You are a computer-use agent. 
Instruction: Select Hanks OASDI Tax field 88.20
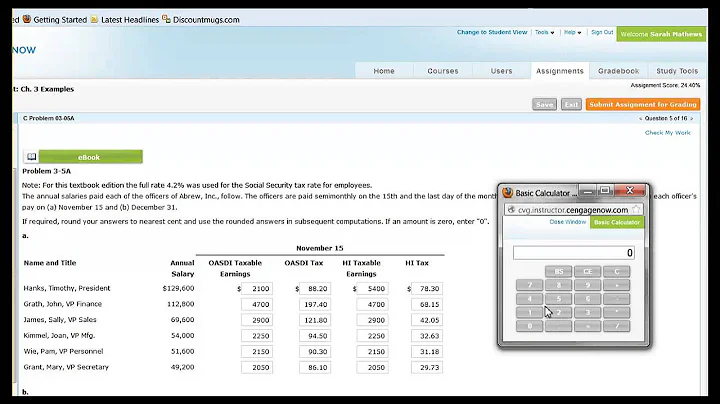pos(315,289)
